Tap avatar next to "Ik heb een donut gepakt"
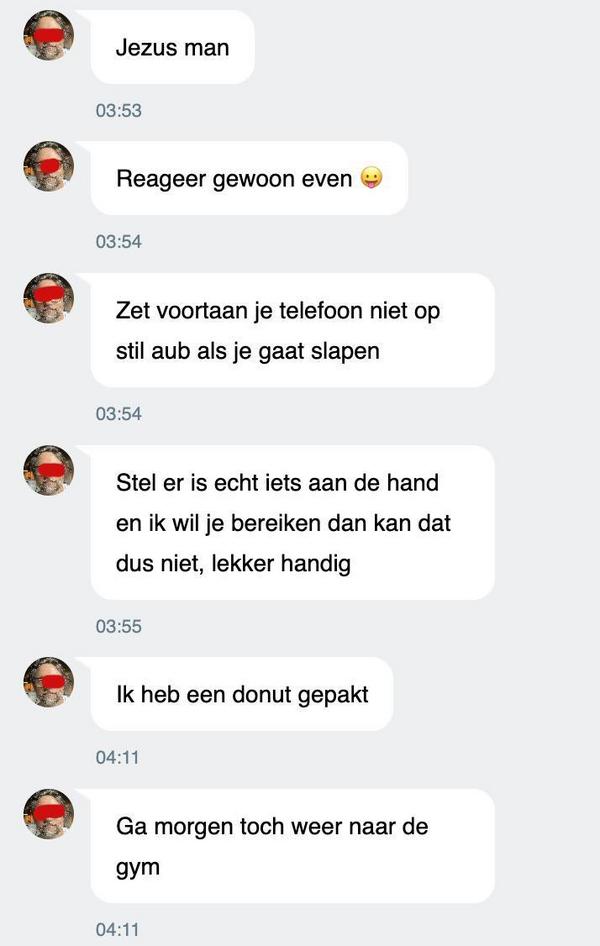Screen dimensions: 600x946 (x=48, y=682)
